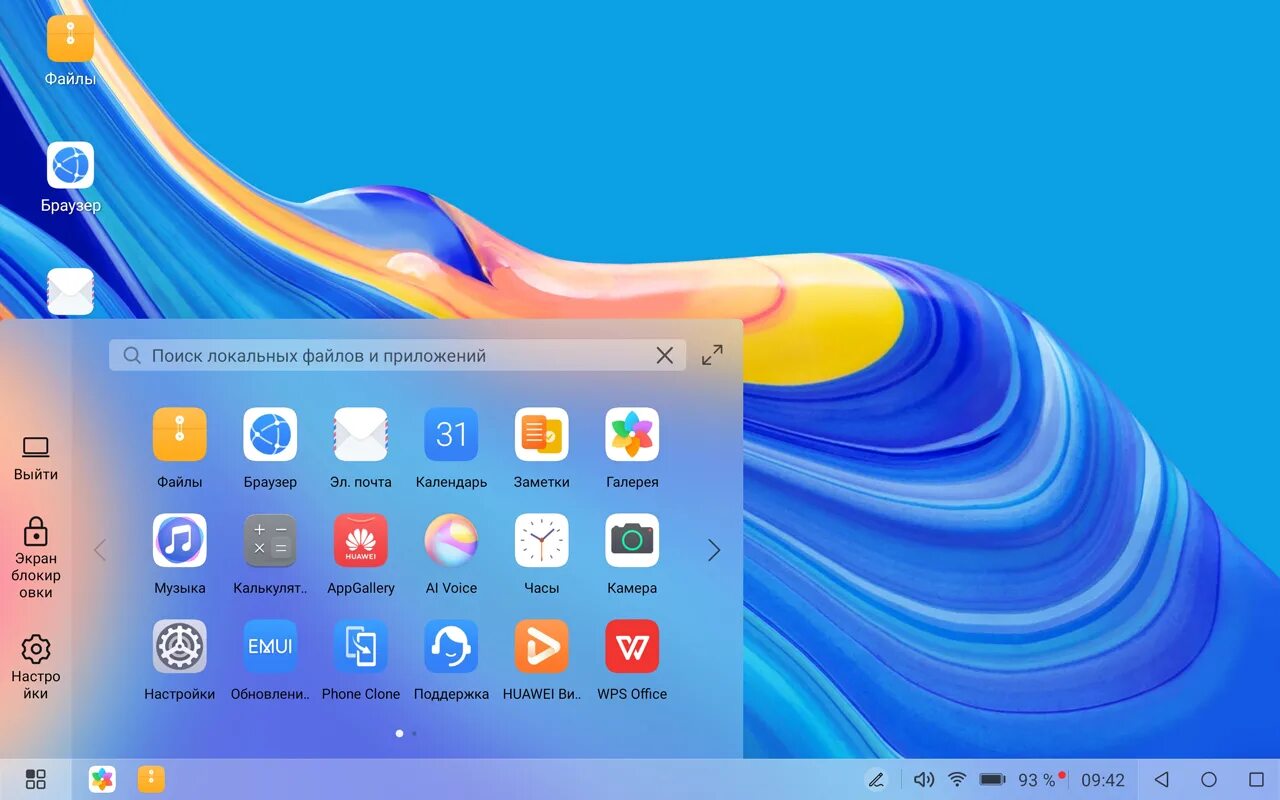Launch the Календарь app
The height and width of the screenshot is (800, 1280).
point(450,434)
